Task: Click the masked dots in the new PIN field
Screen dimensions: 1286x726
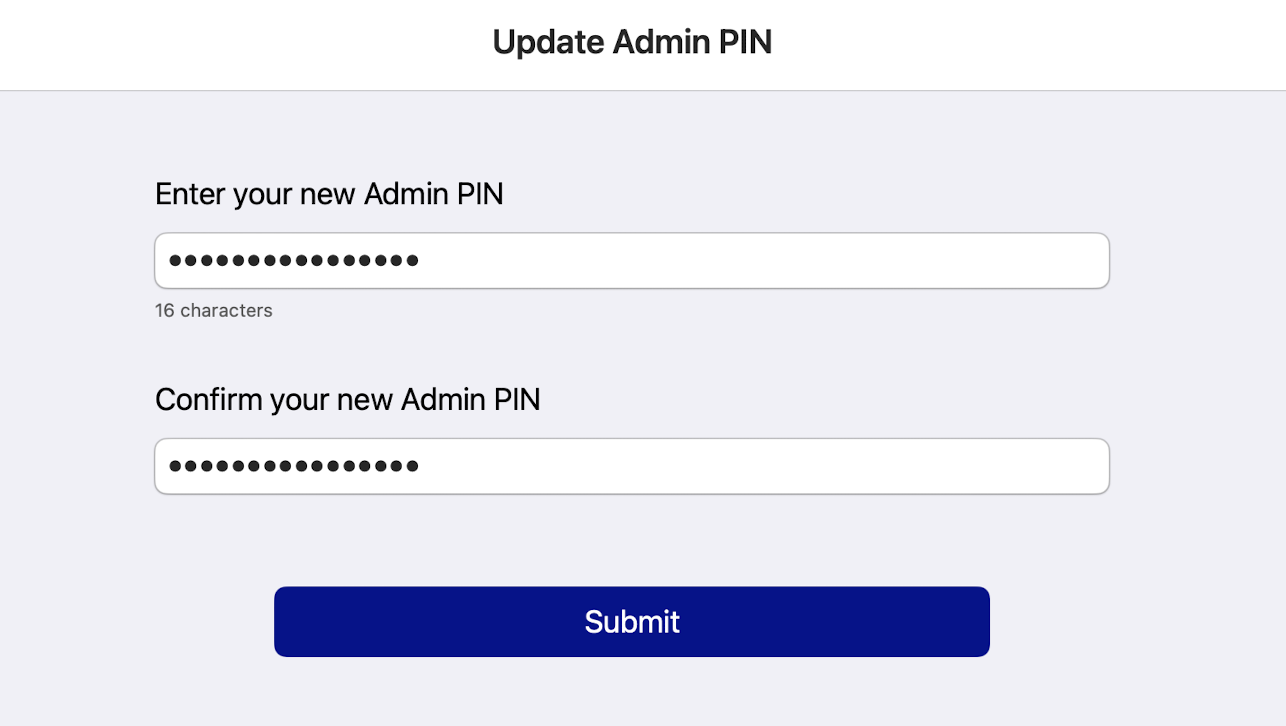Action: tap(294, 261)
